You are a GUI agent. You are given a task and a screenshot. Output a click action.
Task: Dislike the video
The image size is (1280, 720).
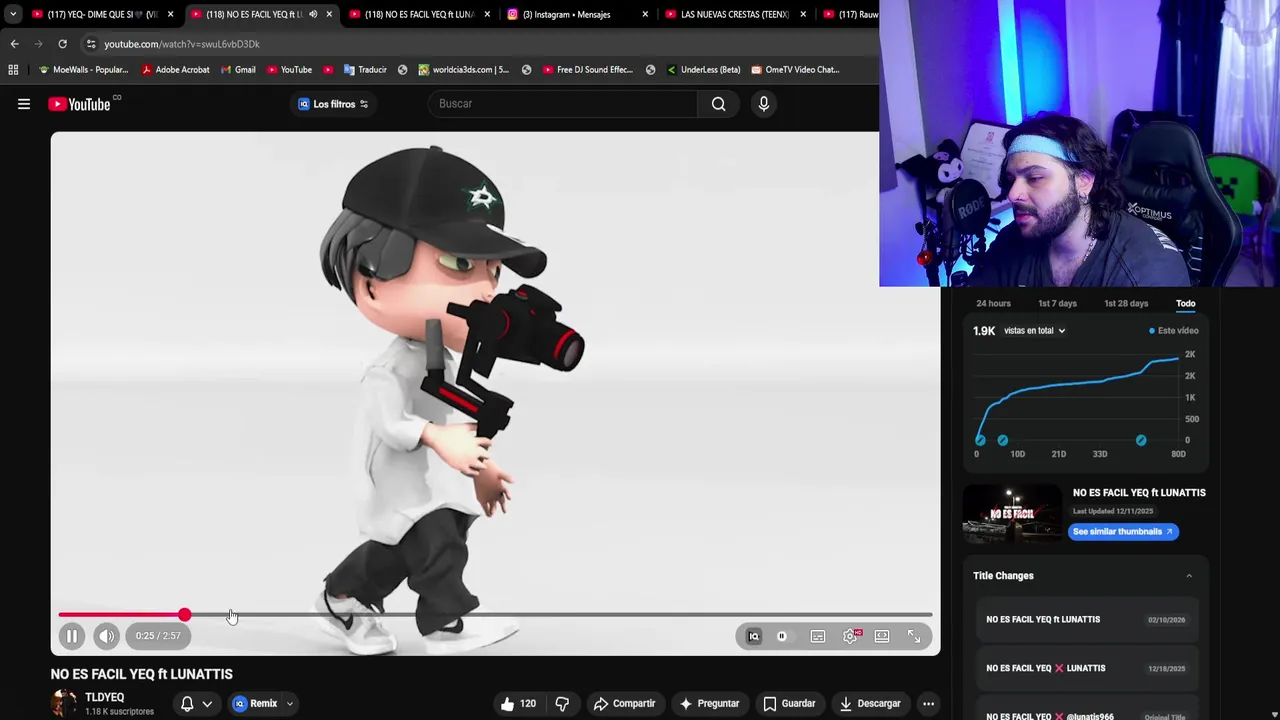(x=562, y=704)
